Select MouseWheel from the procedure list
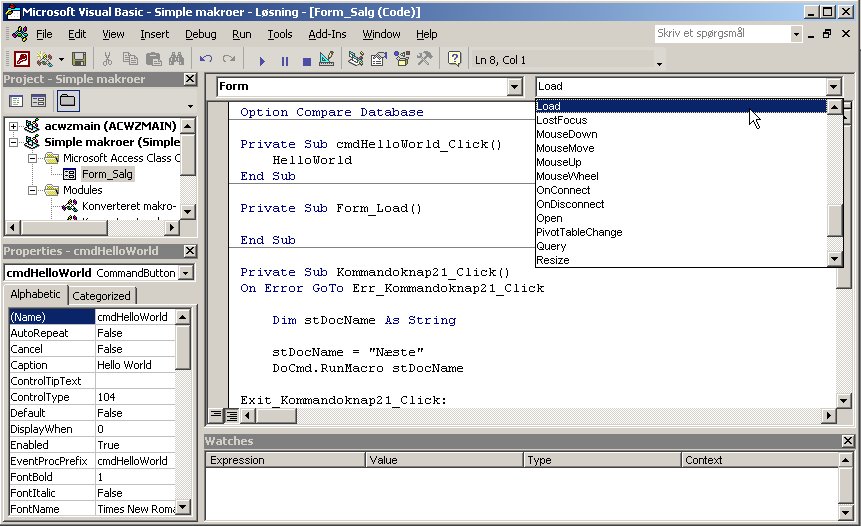Image resolution: width=861 pixels, height=526 pixels. pos(567,176)
